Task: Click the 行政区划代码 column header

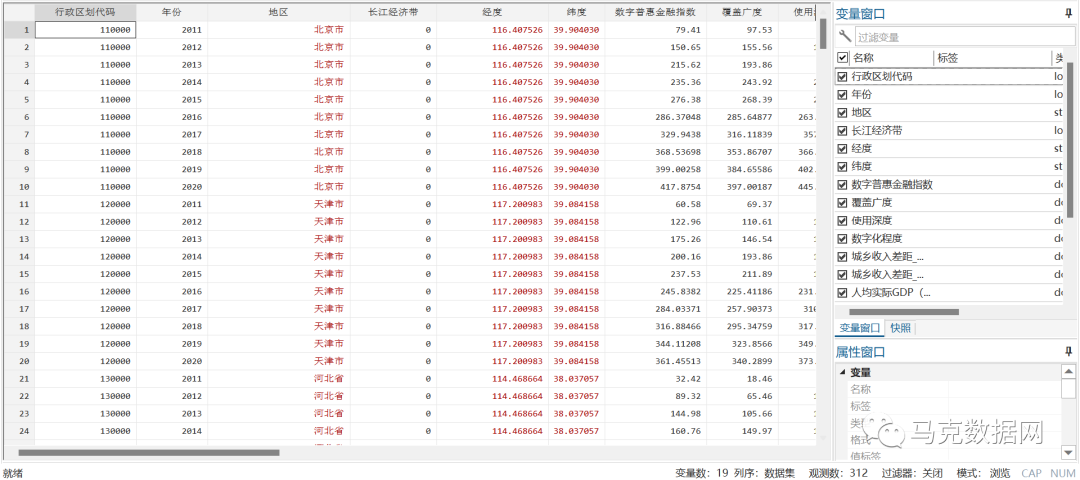Action: [85, 12]
